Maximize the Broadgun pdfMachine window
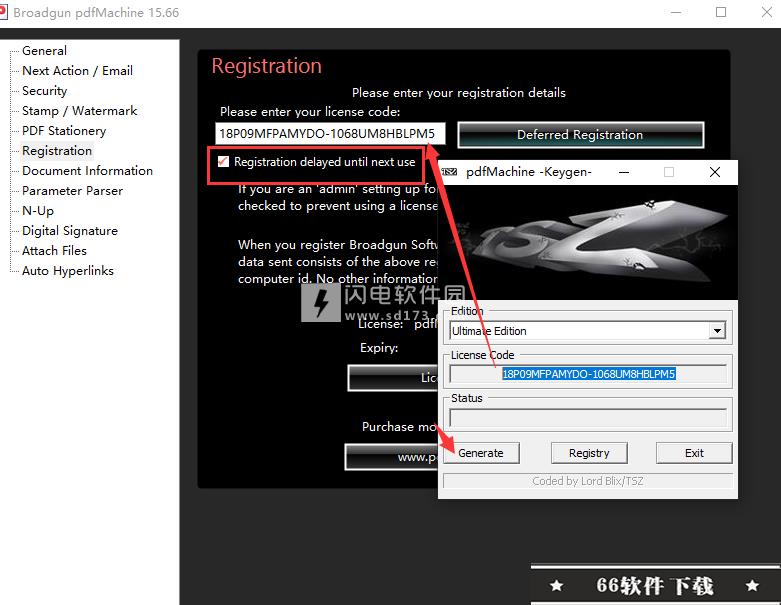This screenshot has height=605, width=781. pyautogui.click(x=721, y=12)
